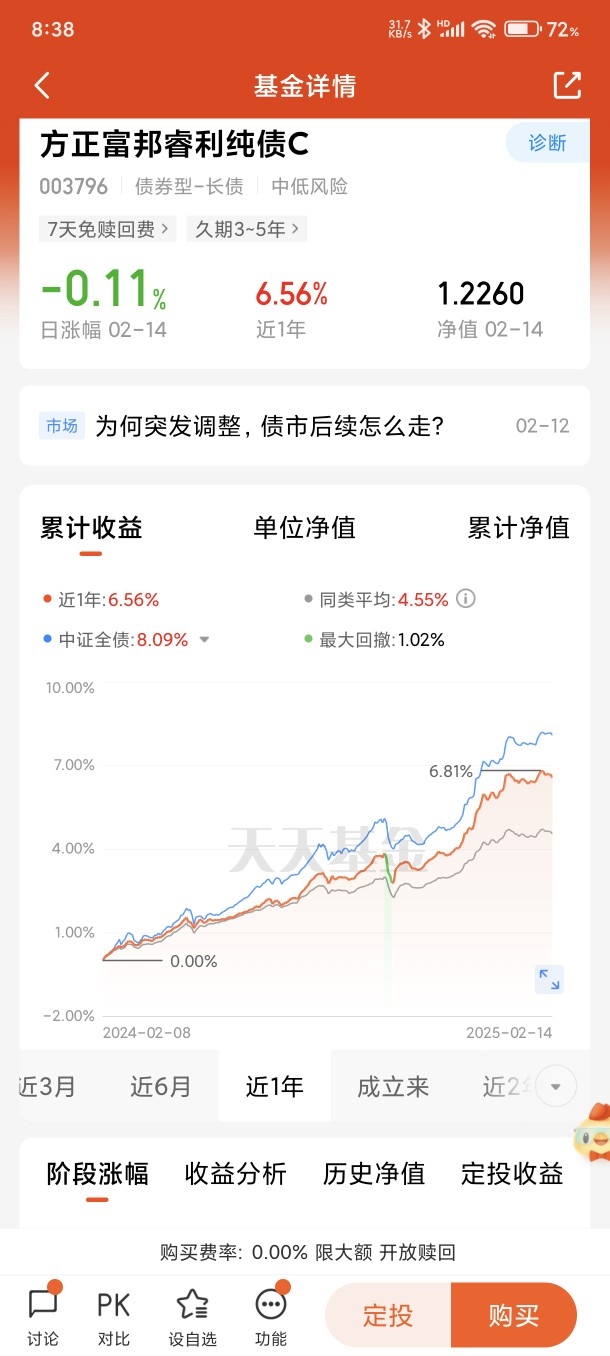The width and height of the screenshot is (610, 1356).
Task: Tap the orange 购买 button
Action: (x=514, y=1315)
